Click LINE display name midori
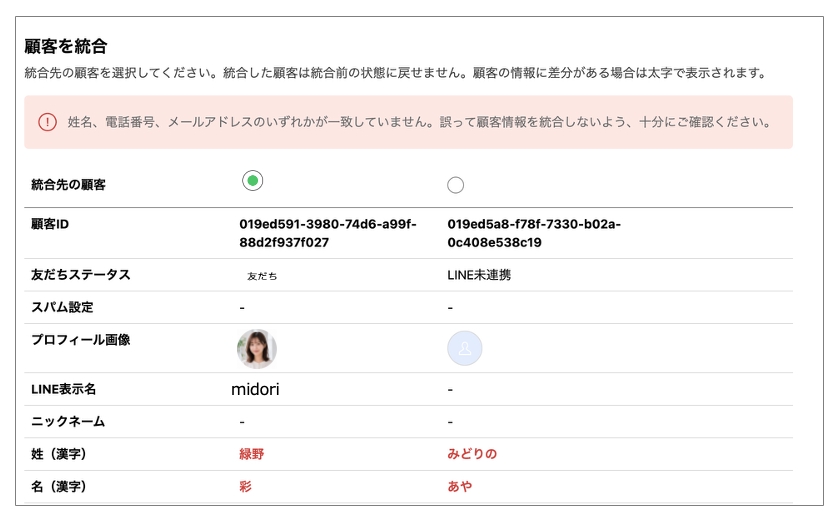The width and height of the screenshot is (839, 518). pyautogui.click(x=255, y=389)
